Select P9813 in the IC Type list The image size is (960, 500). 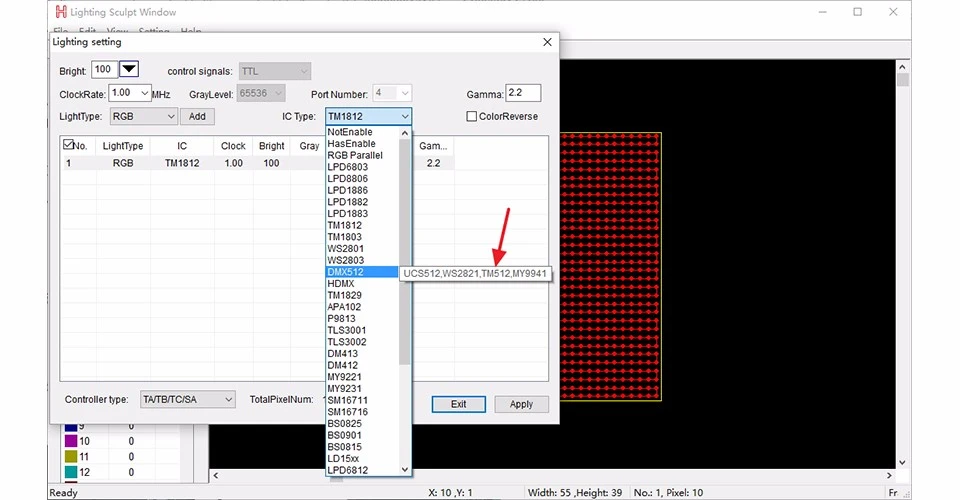tap(362, 318)
